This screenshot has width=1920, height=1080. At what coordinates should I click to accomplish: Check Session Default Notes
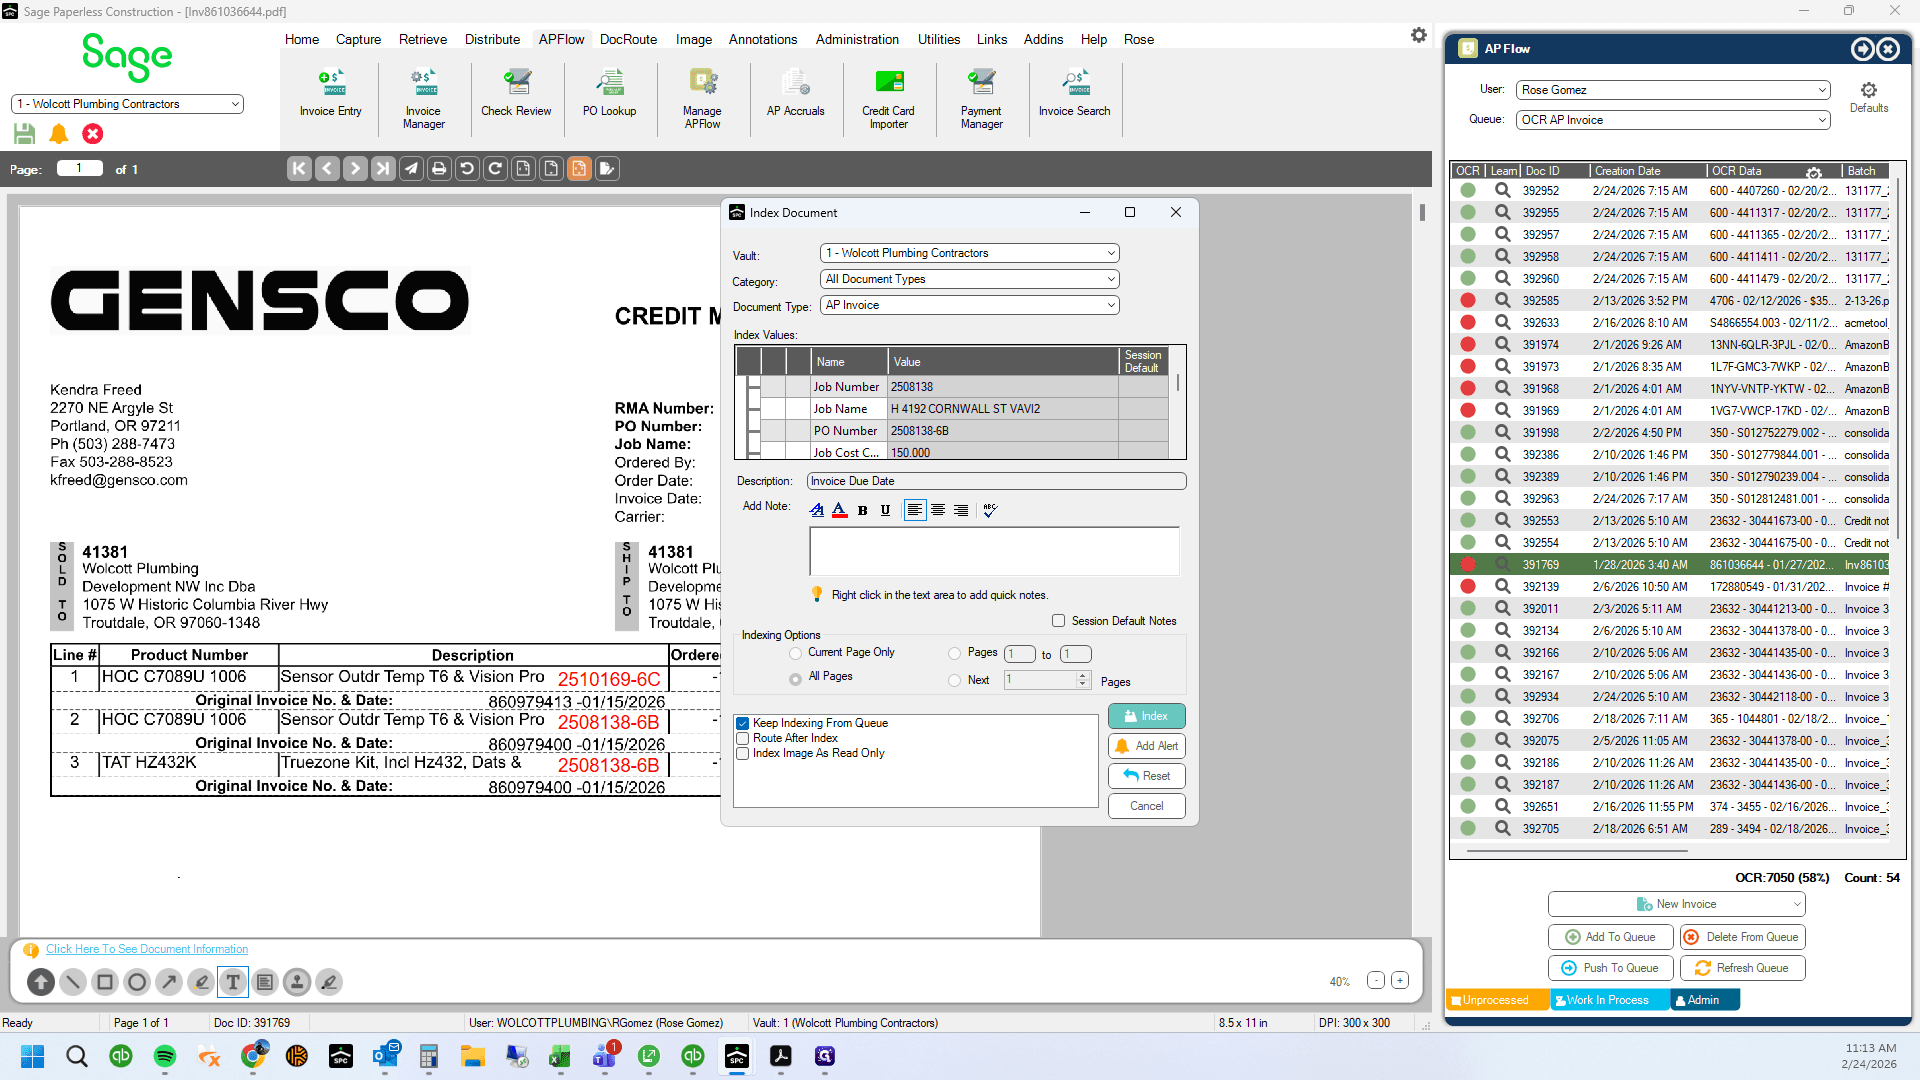(1058, 621)
